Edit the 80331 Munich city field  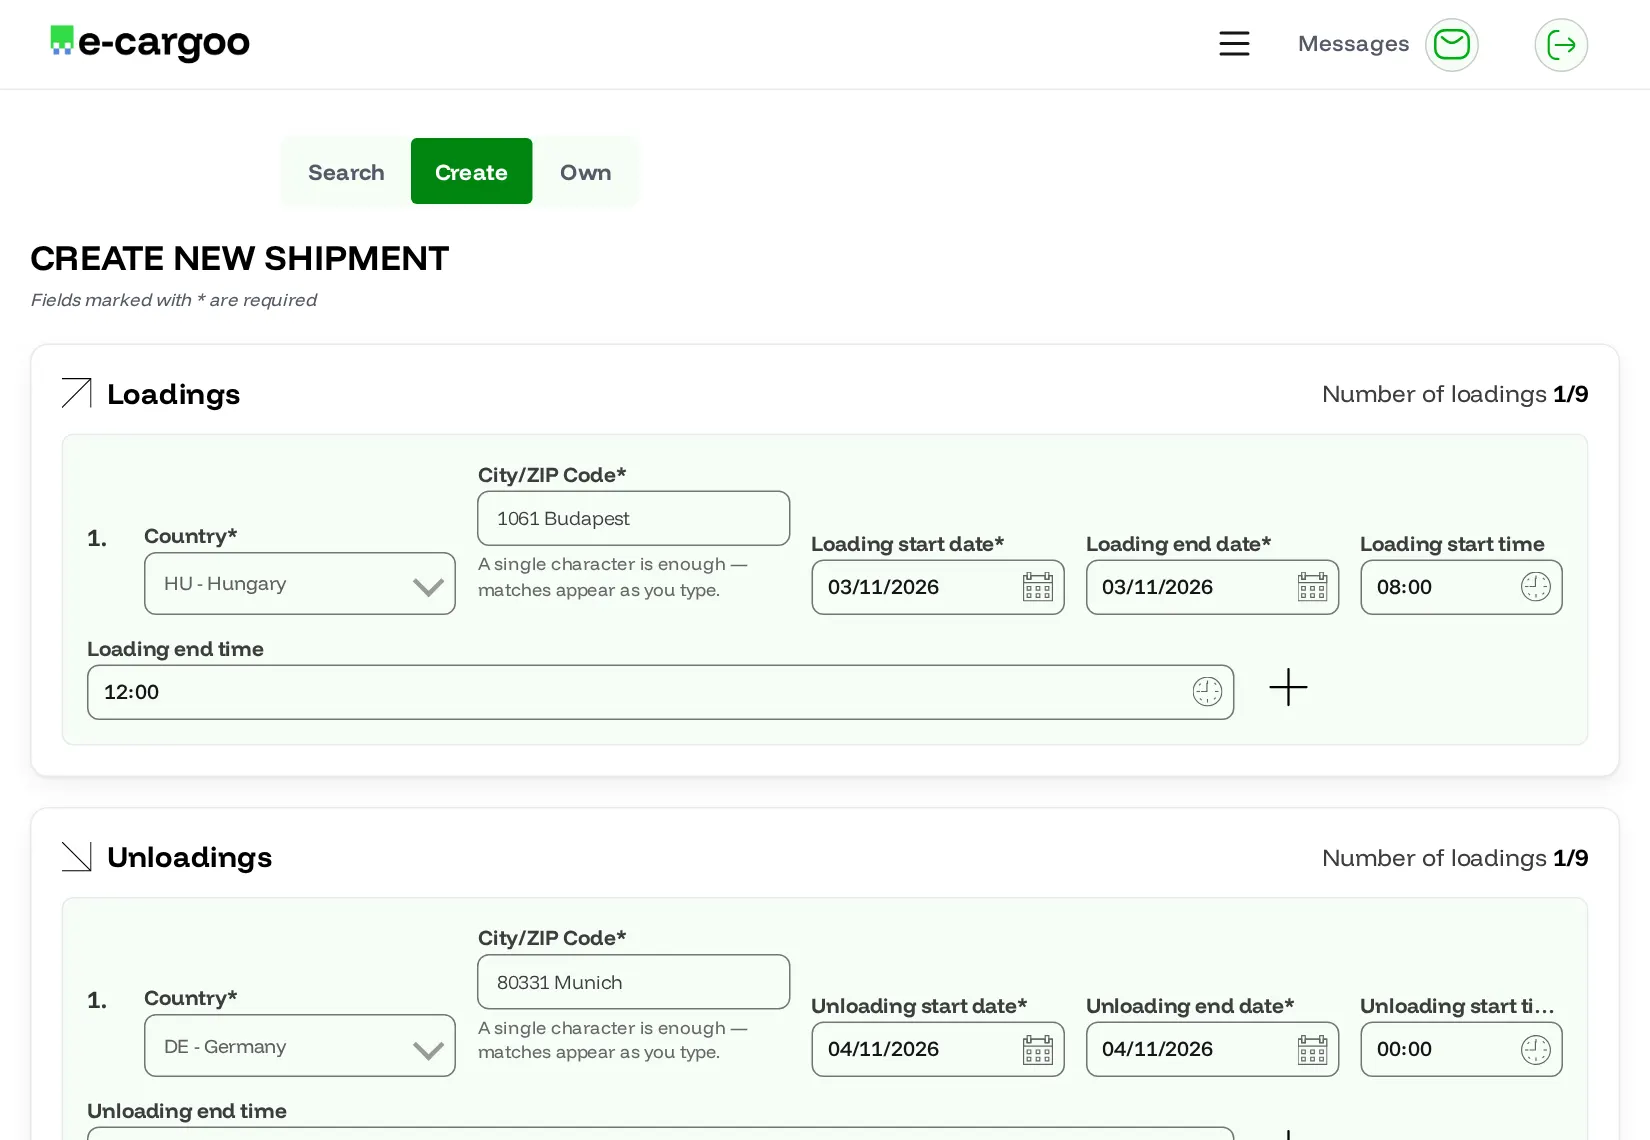coord(634,982)
